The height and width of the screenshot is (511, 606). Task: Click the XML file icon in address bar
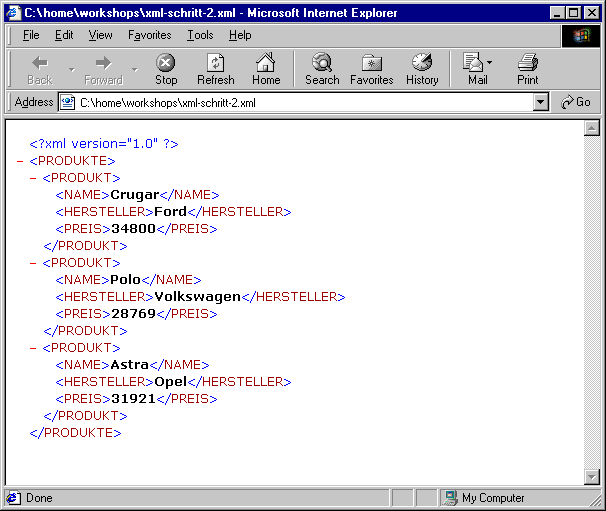(x=67, y=102)
